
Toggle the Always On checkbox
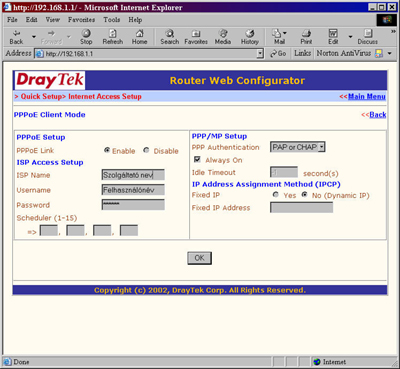197,159
